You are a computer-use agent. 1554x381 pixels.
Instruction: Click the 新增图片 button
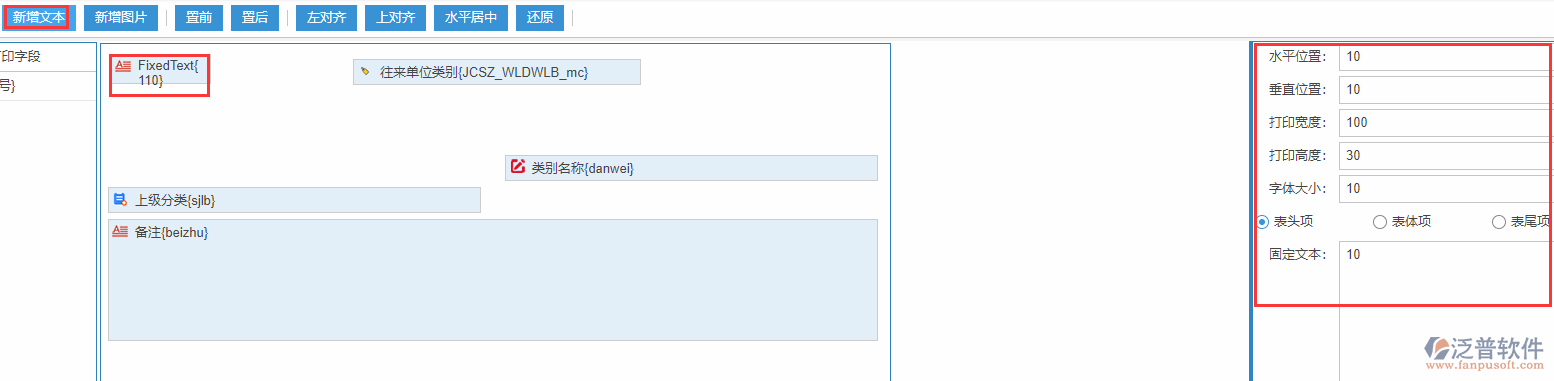click(x=121, y=17)
